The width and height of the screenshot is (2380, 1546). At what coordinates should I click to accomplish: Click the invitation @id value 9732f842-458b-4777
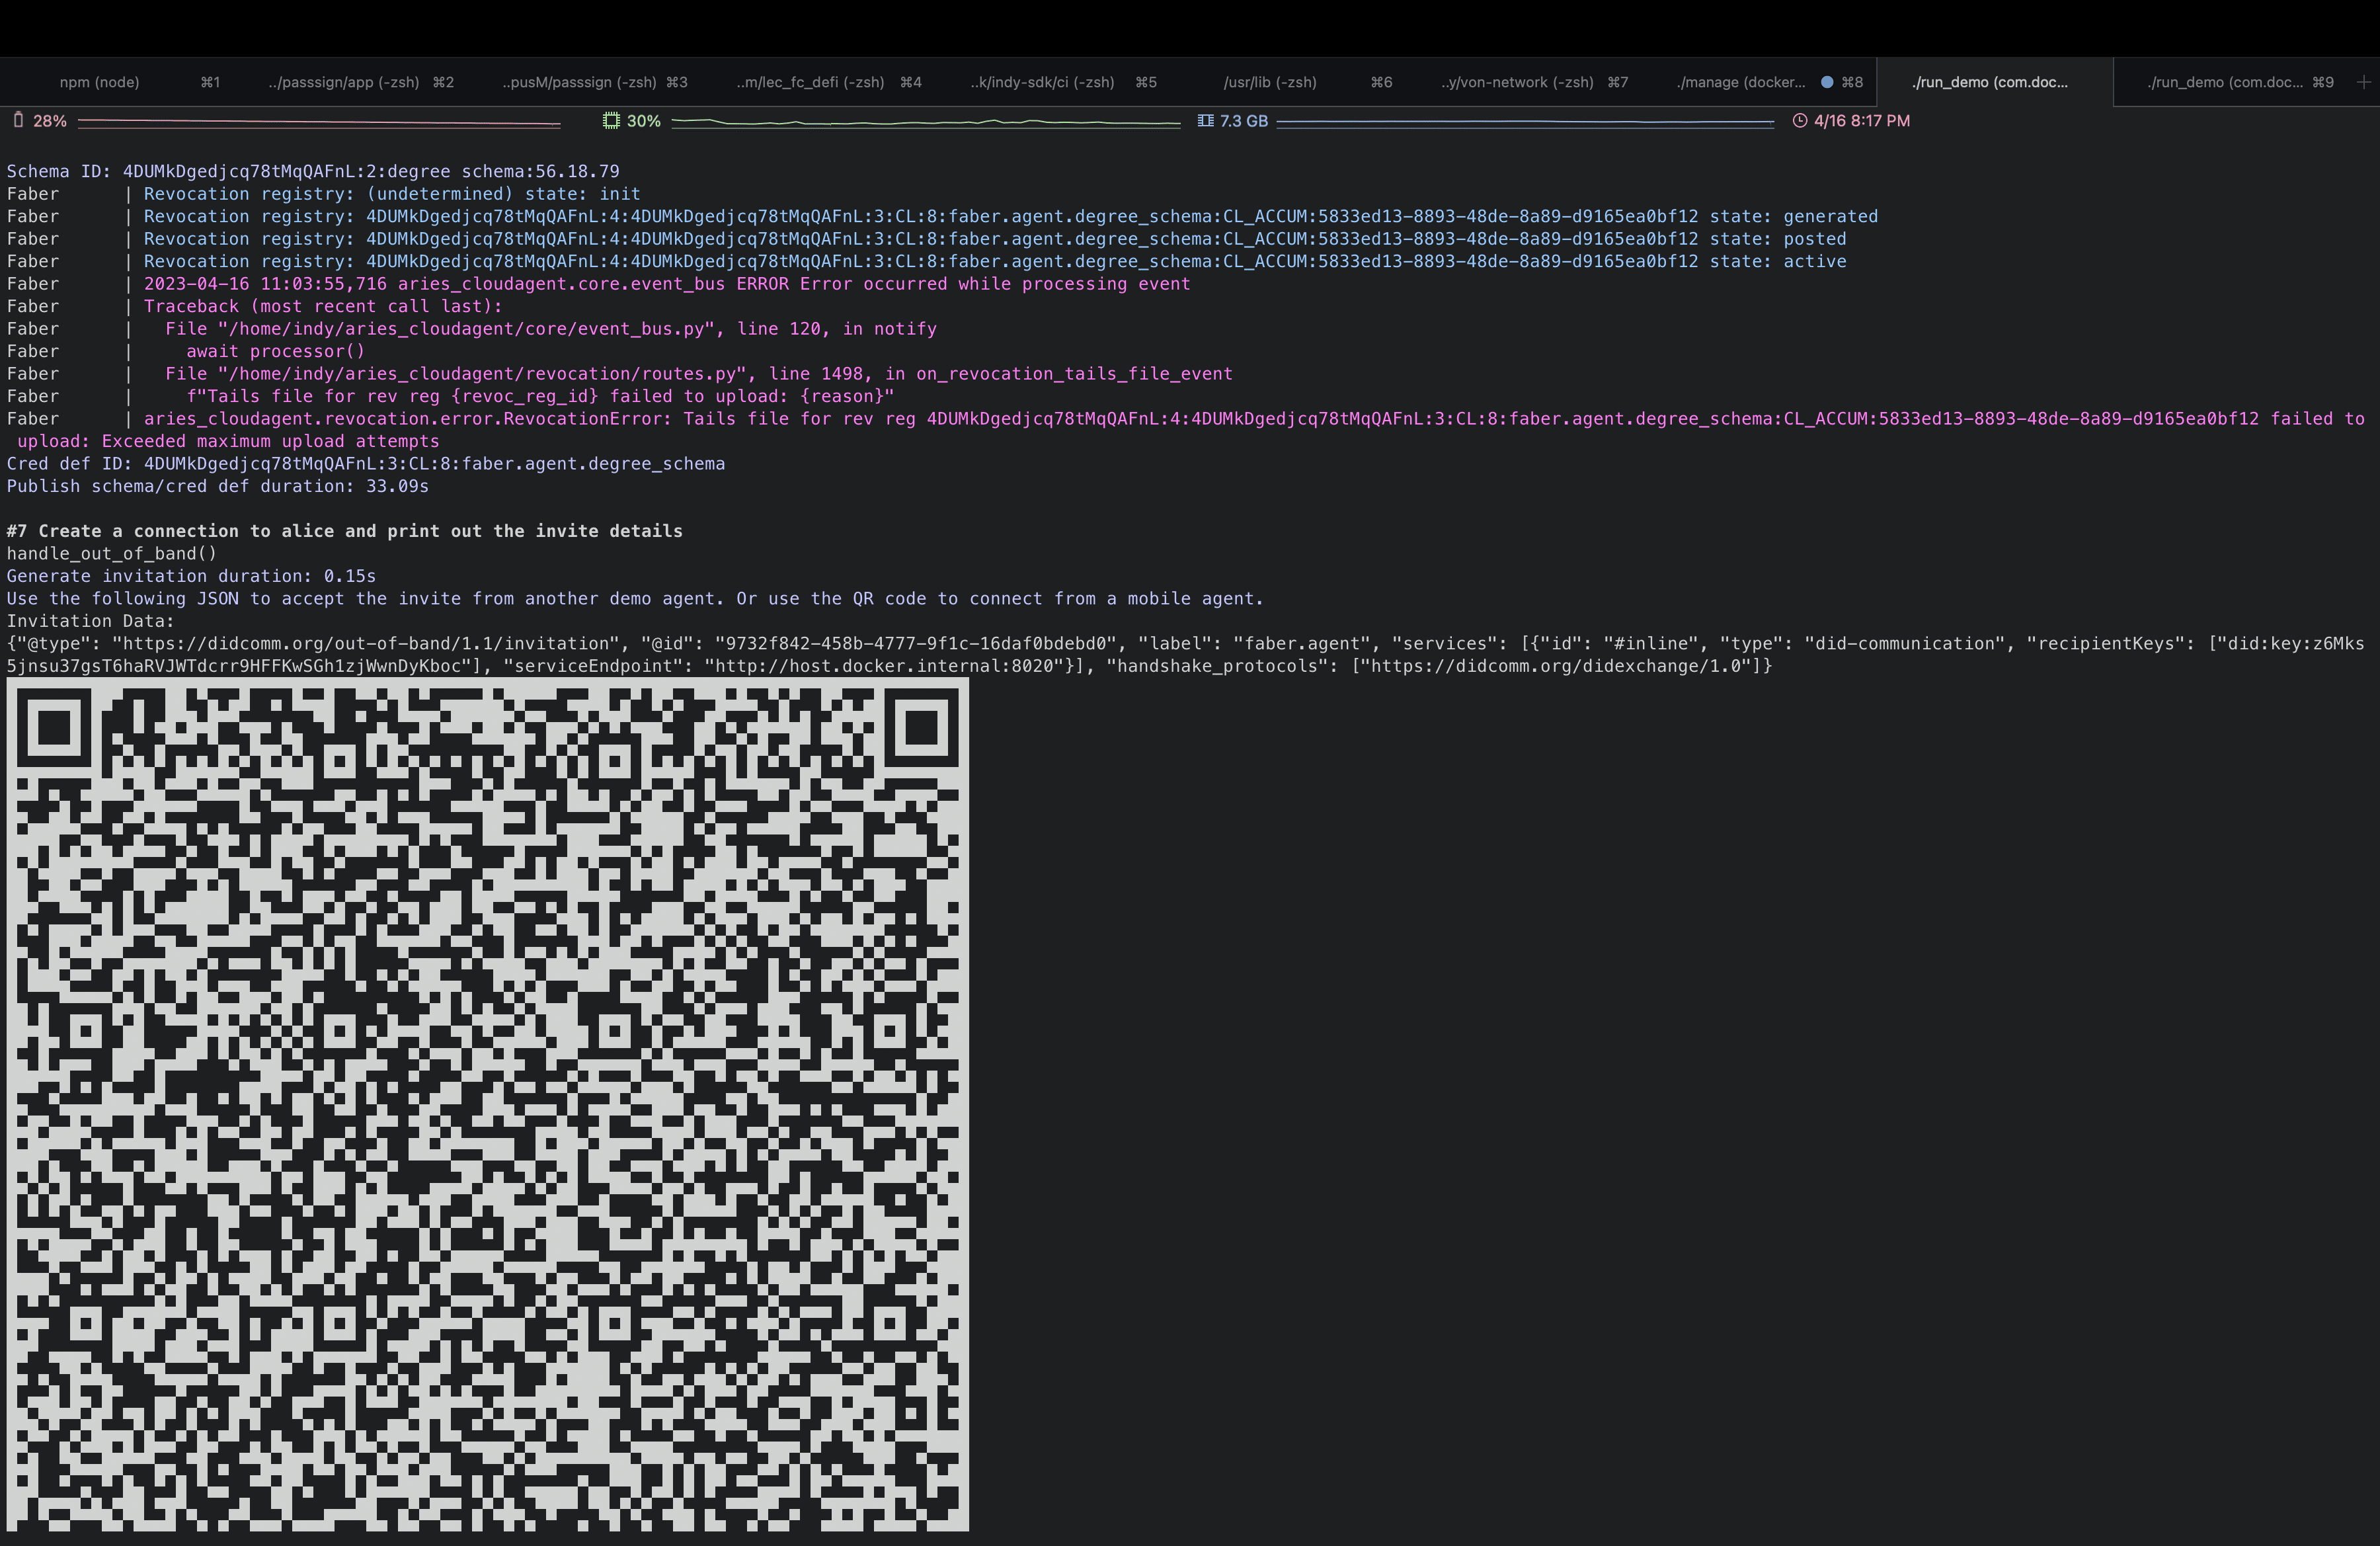click(x=915, y=644)
